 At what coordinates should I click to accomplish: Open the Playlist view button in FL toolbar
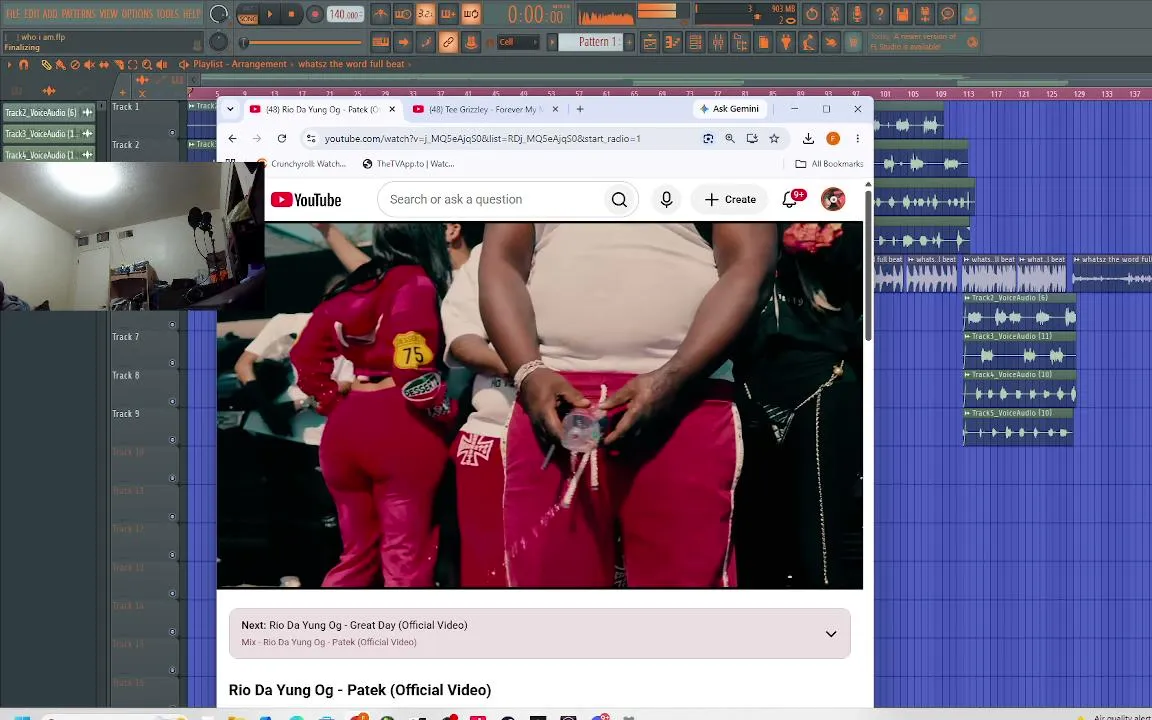[x=650, y=43]
